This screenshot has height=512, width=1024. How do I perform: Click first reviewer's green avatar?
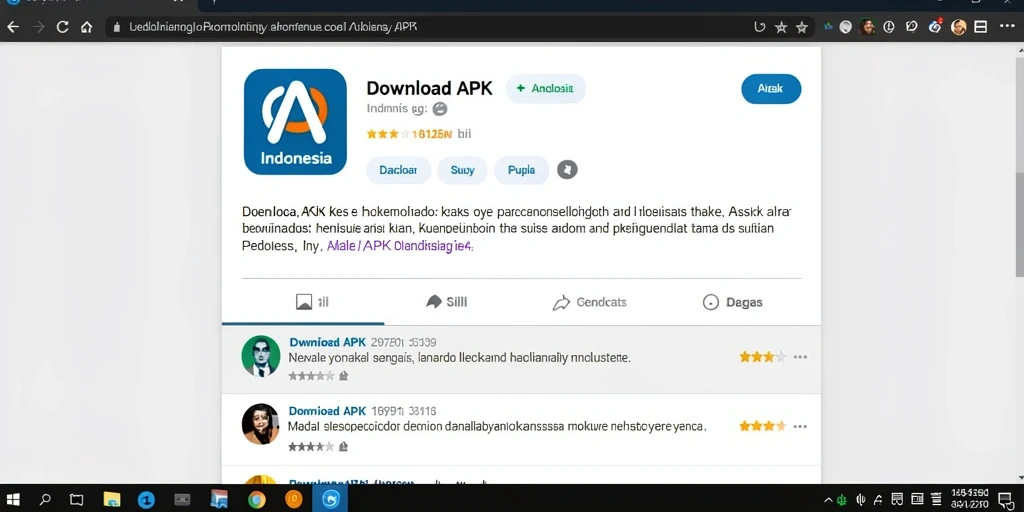tap(261, 356)
